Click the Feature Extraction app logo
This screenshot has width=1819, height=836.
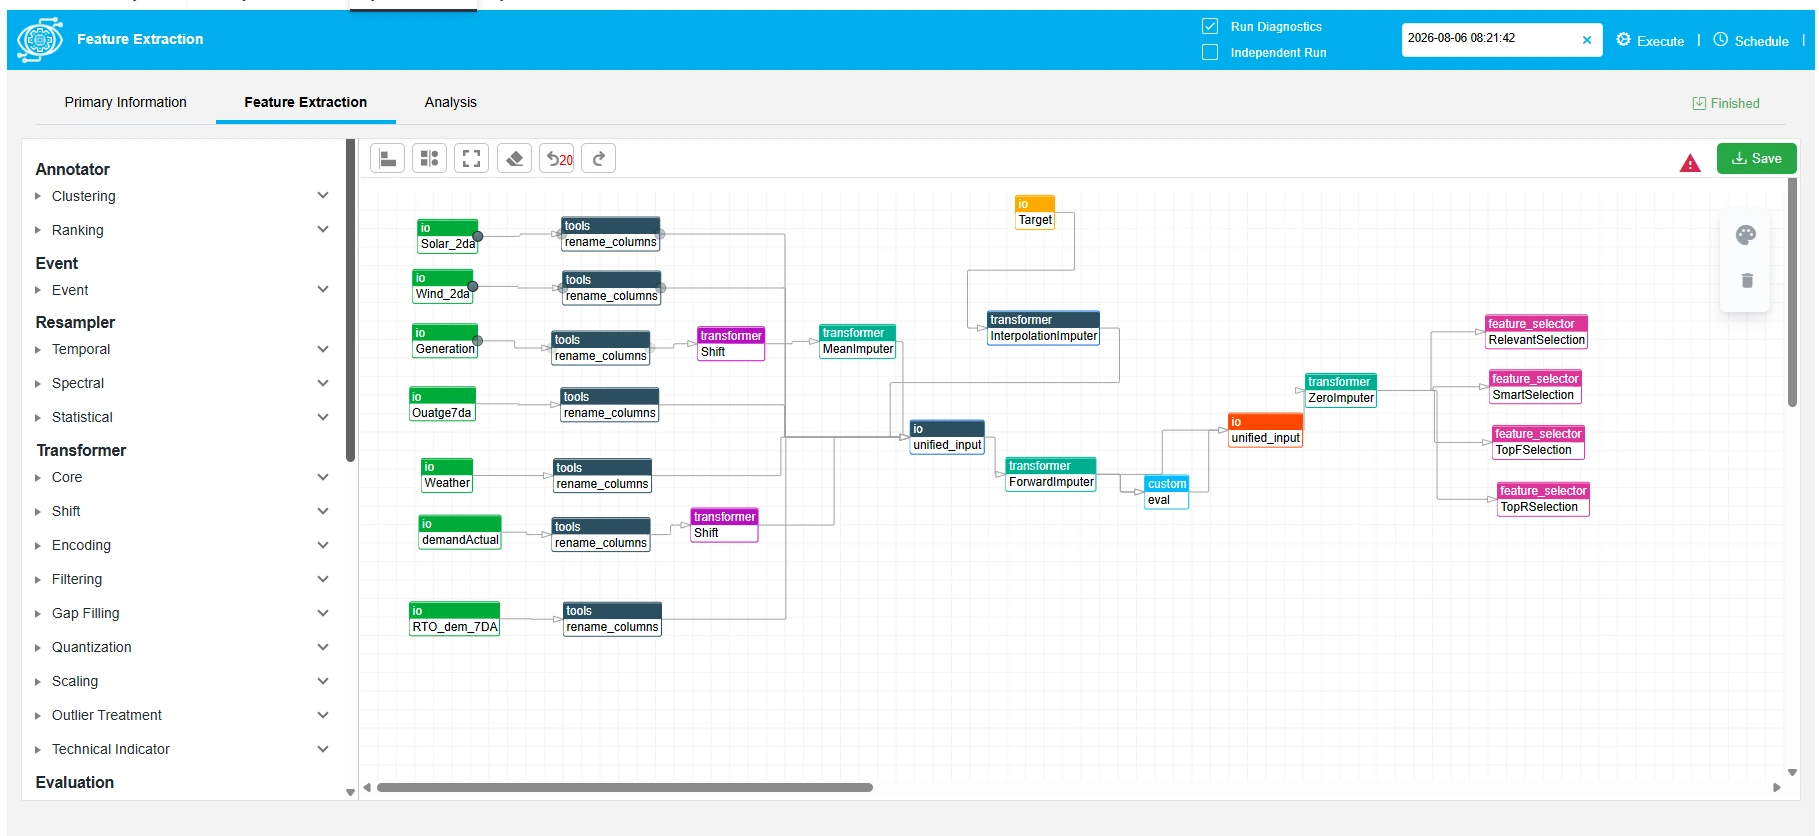[x=40, y=40]
